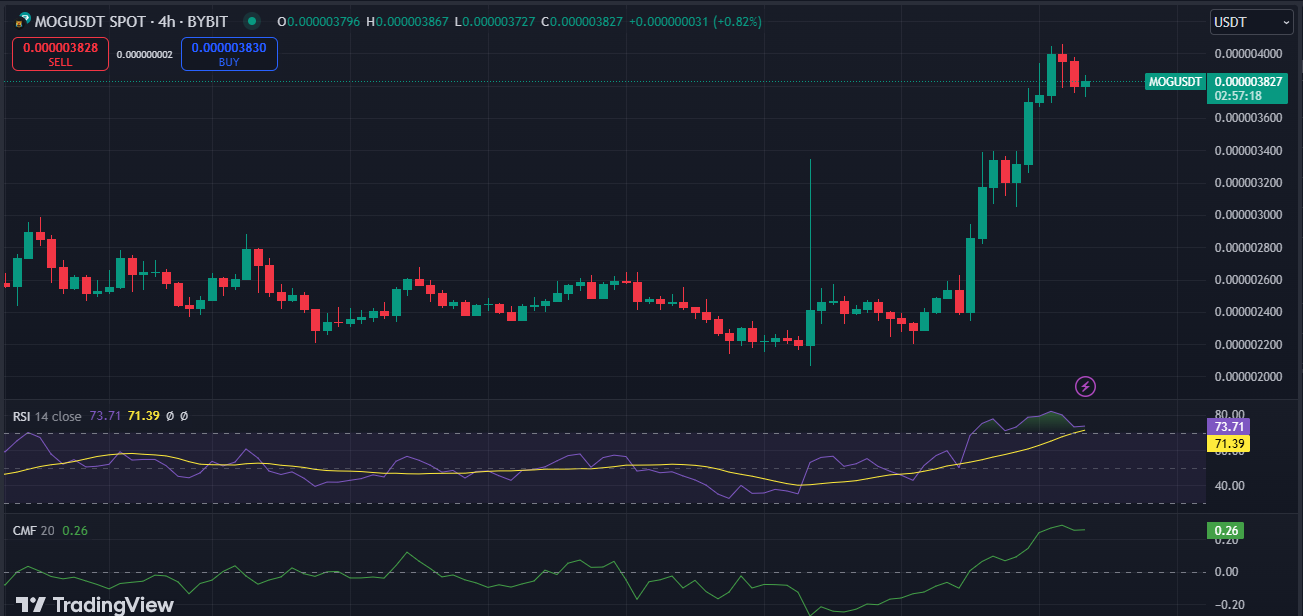Click the purple 73.71 RSI value badge
The width and height of the screenshot is (1303, 616).
coord(1229,426)
